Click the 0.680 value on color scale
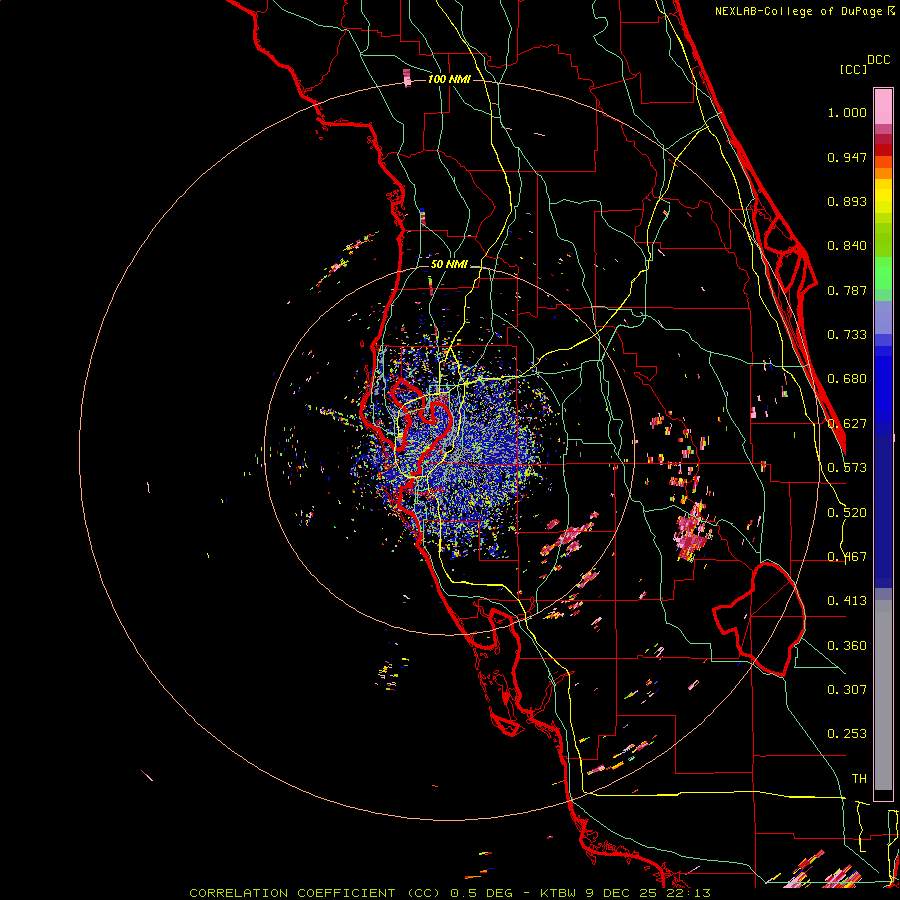Viewport: 900px width, 900px height. point(847,379)
